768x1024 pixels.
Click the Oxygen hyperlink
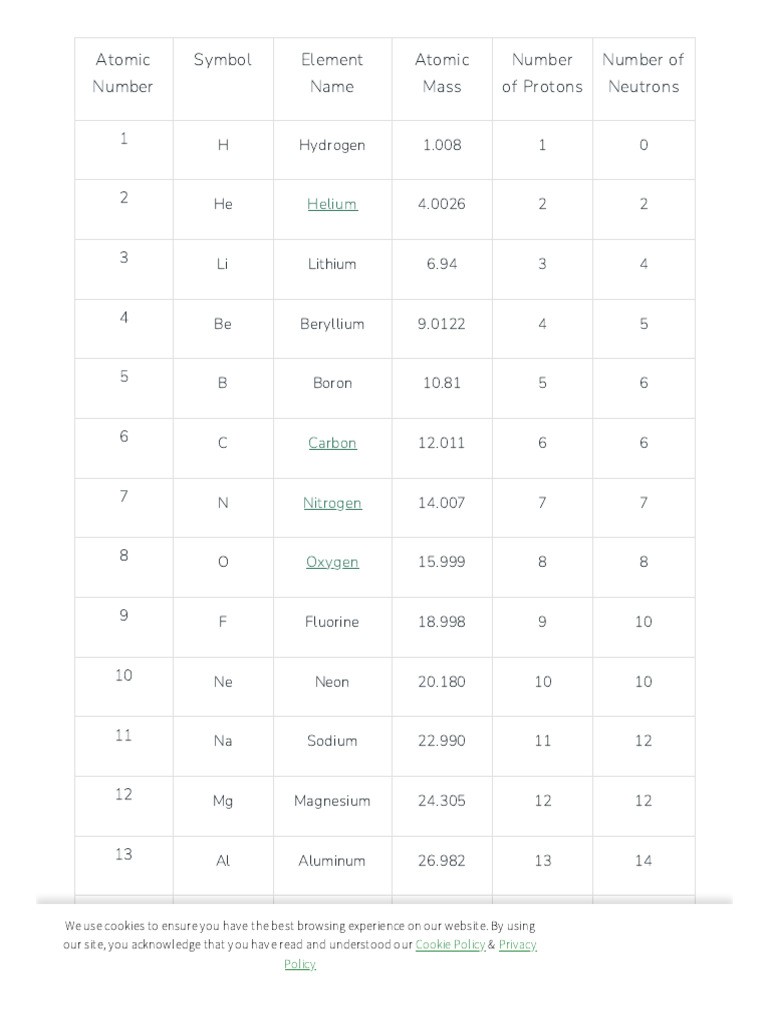point(332,562)
